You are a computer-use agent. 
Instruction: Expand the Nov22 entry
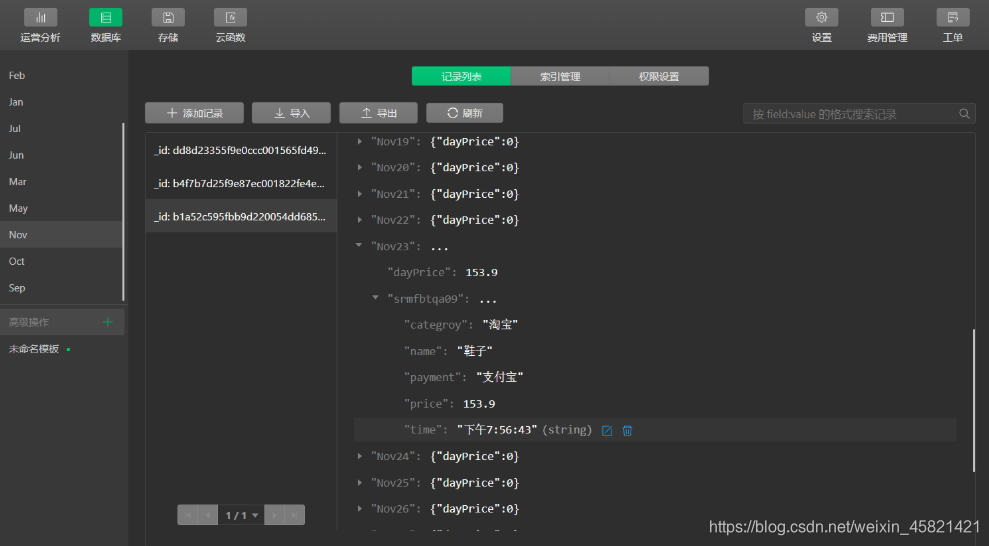click(x=360, y=220)
